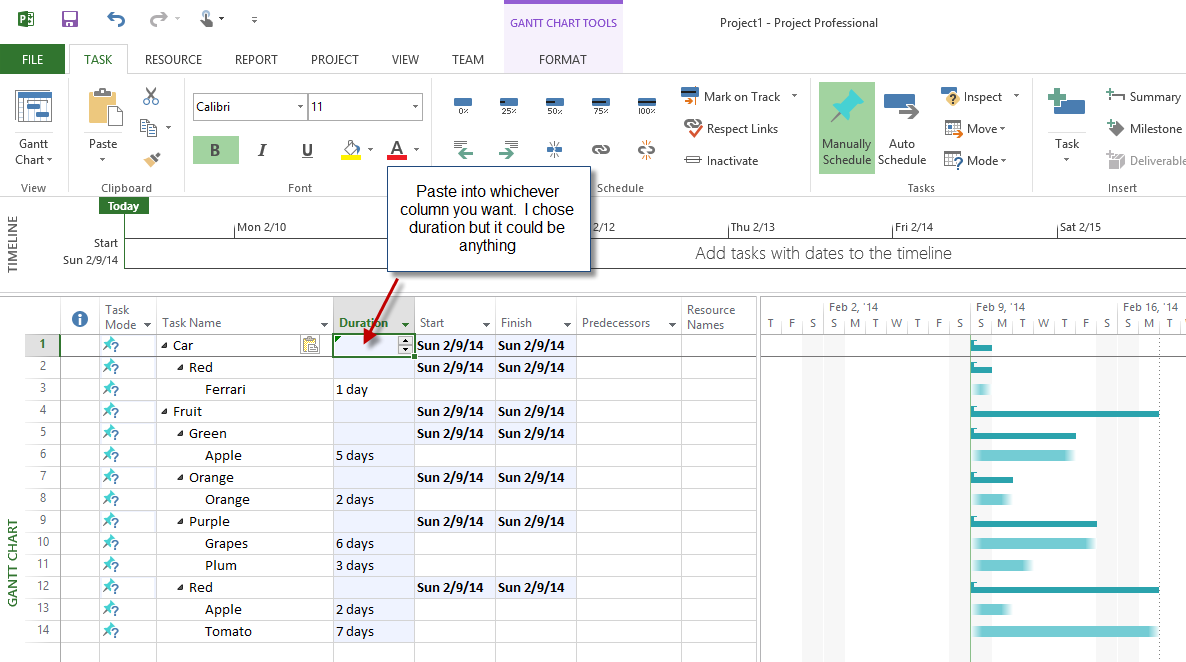Open the FILE menu
The image size is (1186, 662).
[32, 59]
